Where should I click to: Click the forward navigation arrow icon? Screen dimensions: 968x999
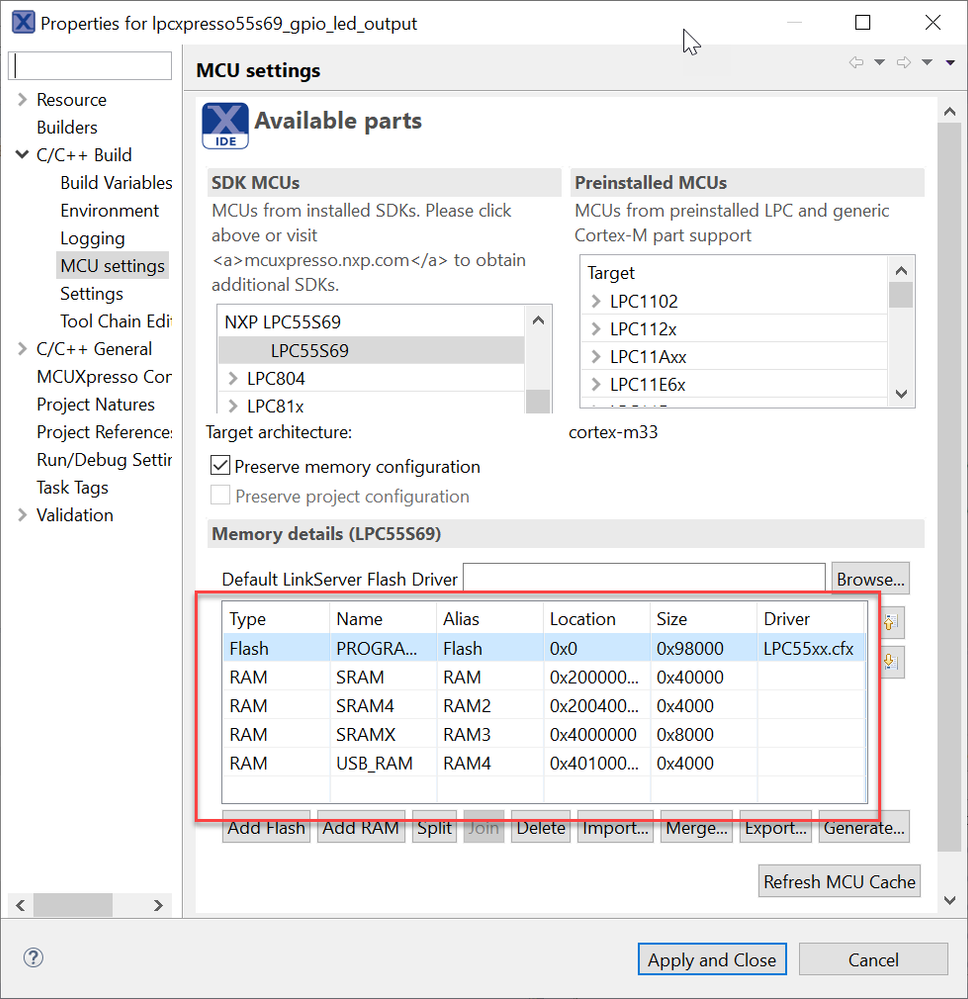pos(903,62)
